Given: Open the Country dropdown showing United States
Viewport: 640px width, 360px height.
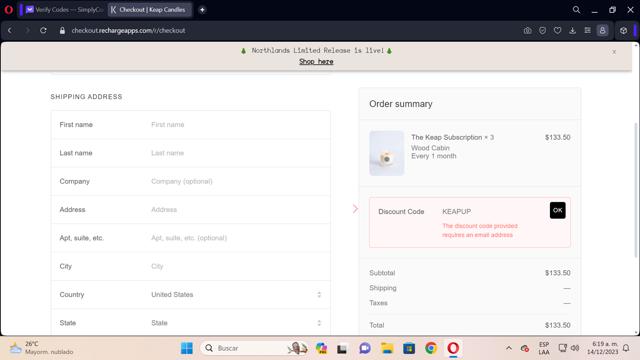Looking at the screenshot, I should click(x=191, y=295).
